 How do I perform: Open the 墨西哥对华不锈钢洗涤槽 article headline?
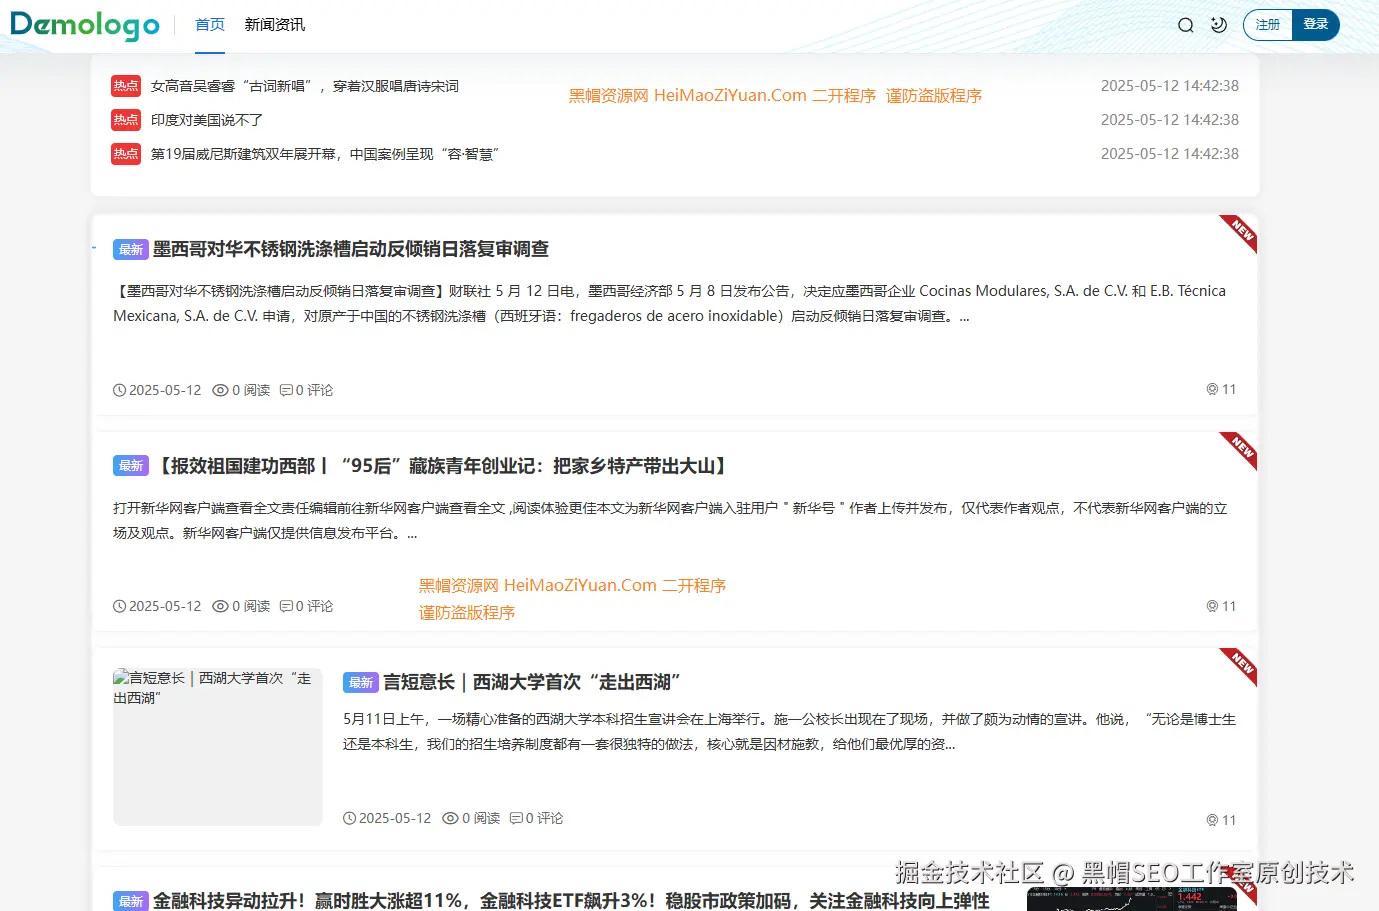(351, 249)
